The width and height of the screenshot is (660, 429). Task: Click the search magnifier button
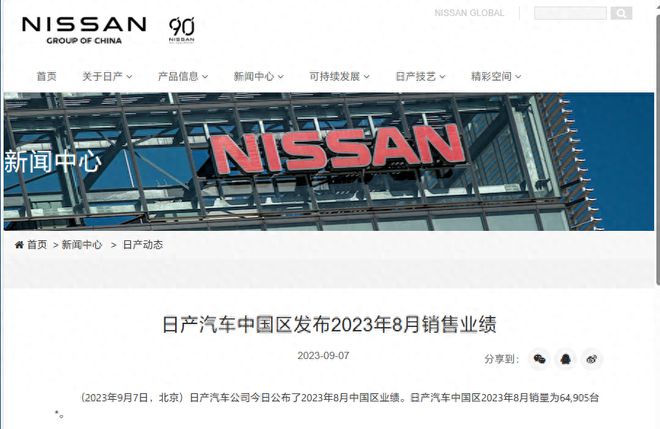621,13
